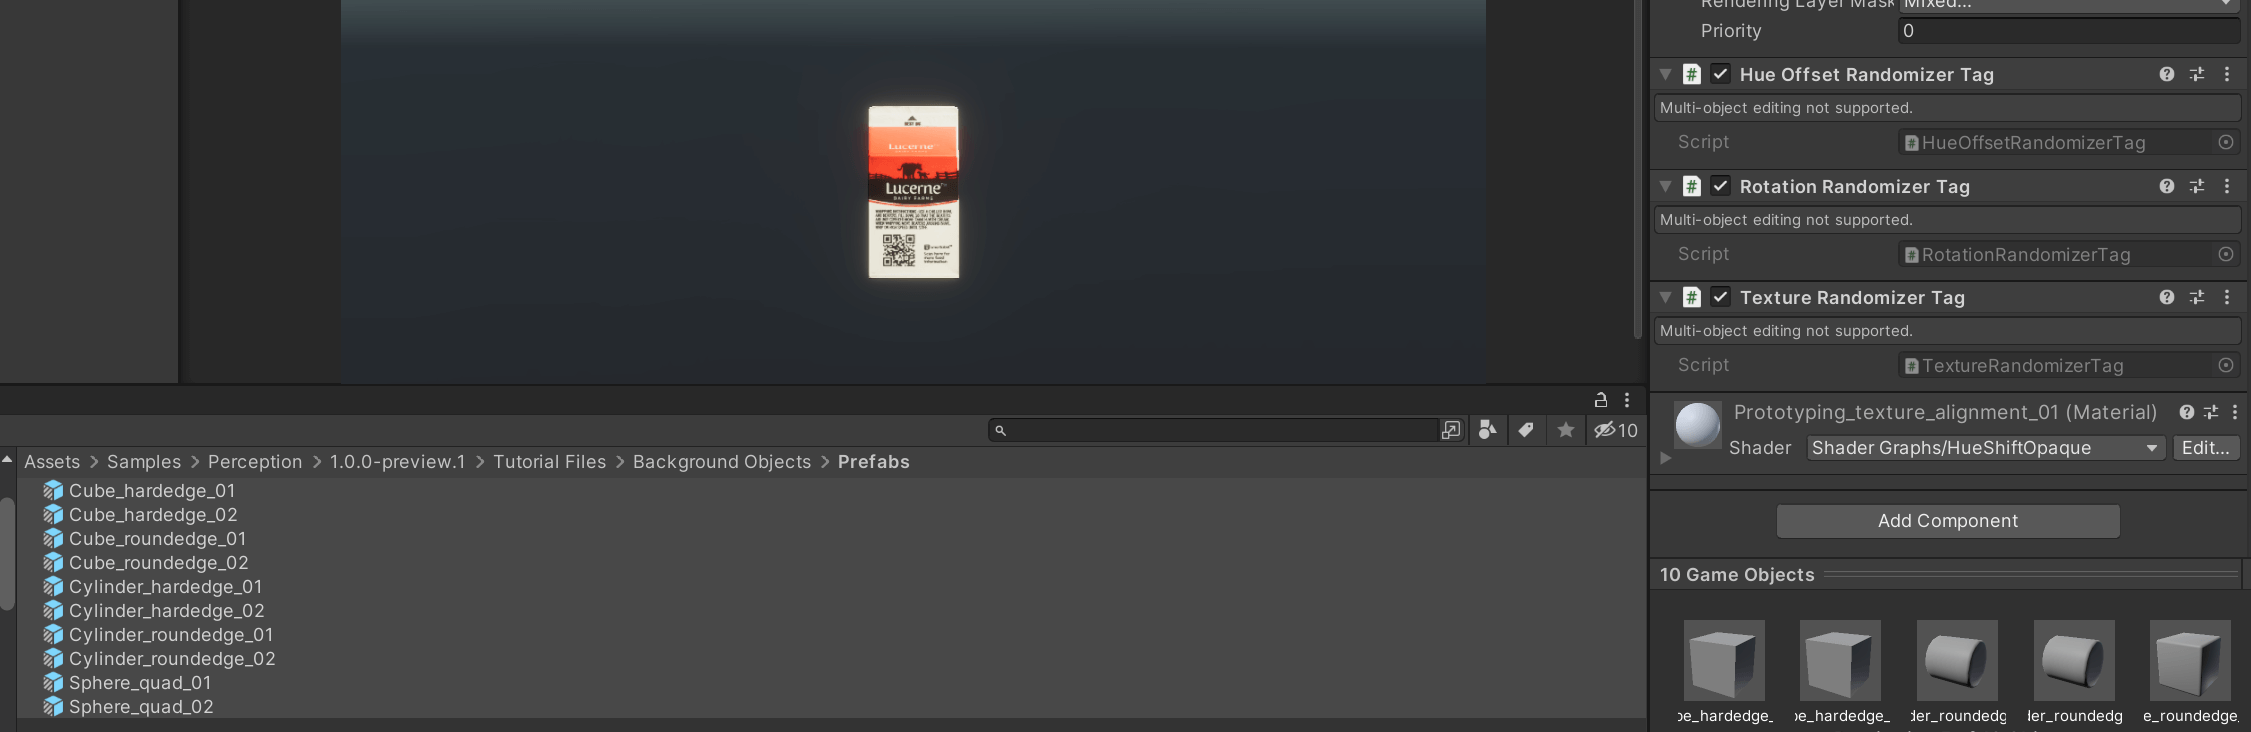Click the RotationRandomizerTag object picker circle
Viewport: 2251px width, 732px height.
coord(2226,254)
